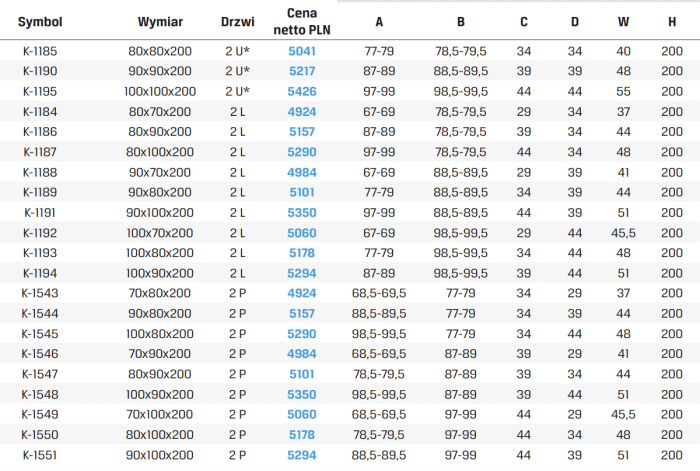The height and width of the screenshot is (471, 700).
Task: Open the price 5426 for K-1195
Action: point(302,92)
